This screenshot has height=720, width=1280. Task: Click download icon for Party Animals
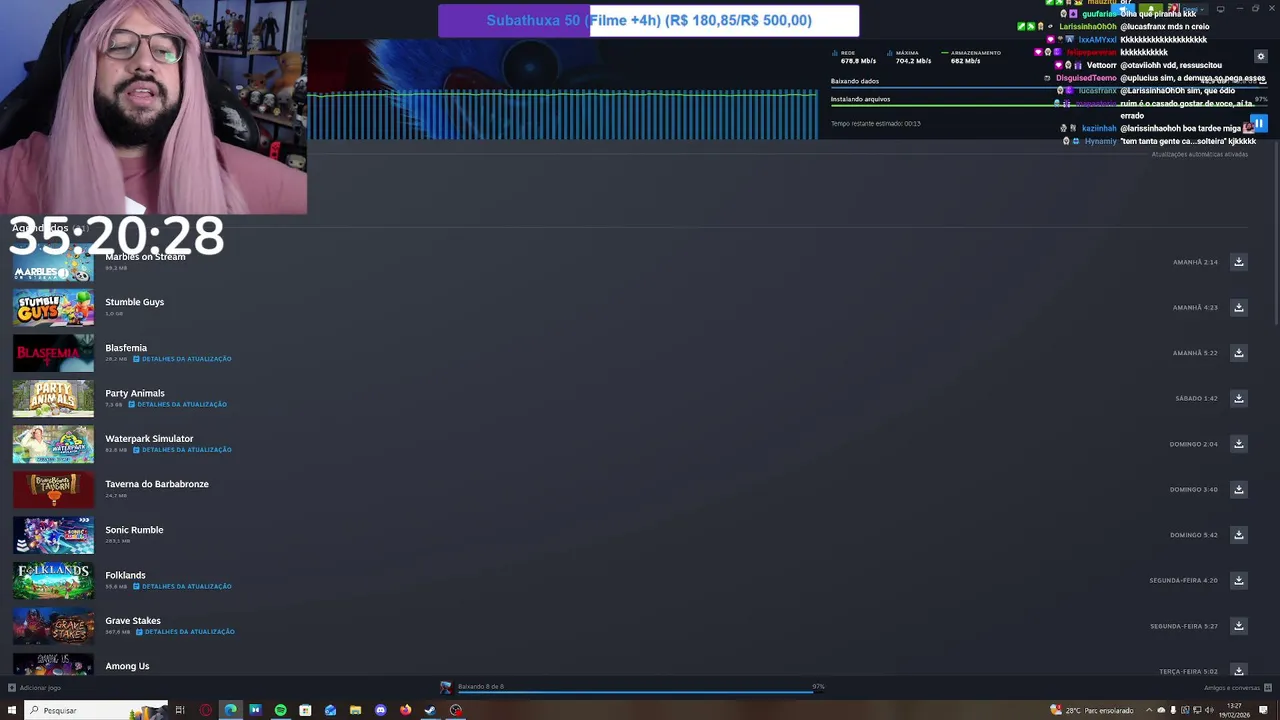[1238, 398]
